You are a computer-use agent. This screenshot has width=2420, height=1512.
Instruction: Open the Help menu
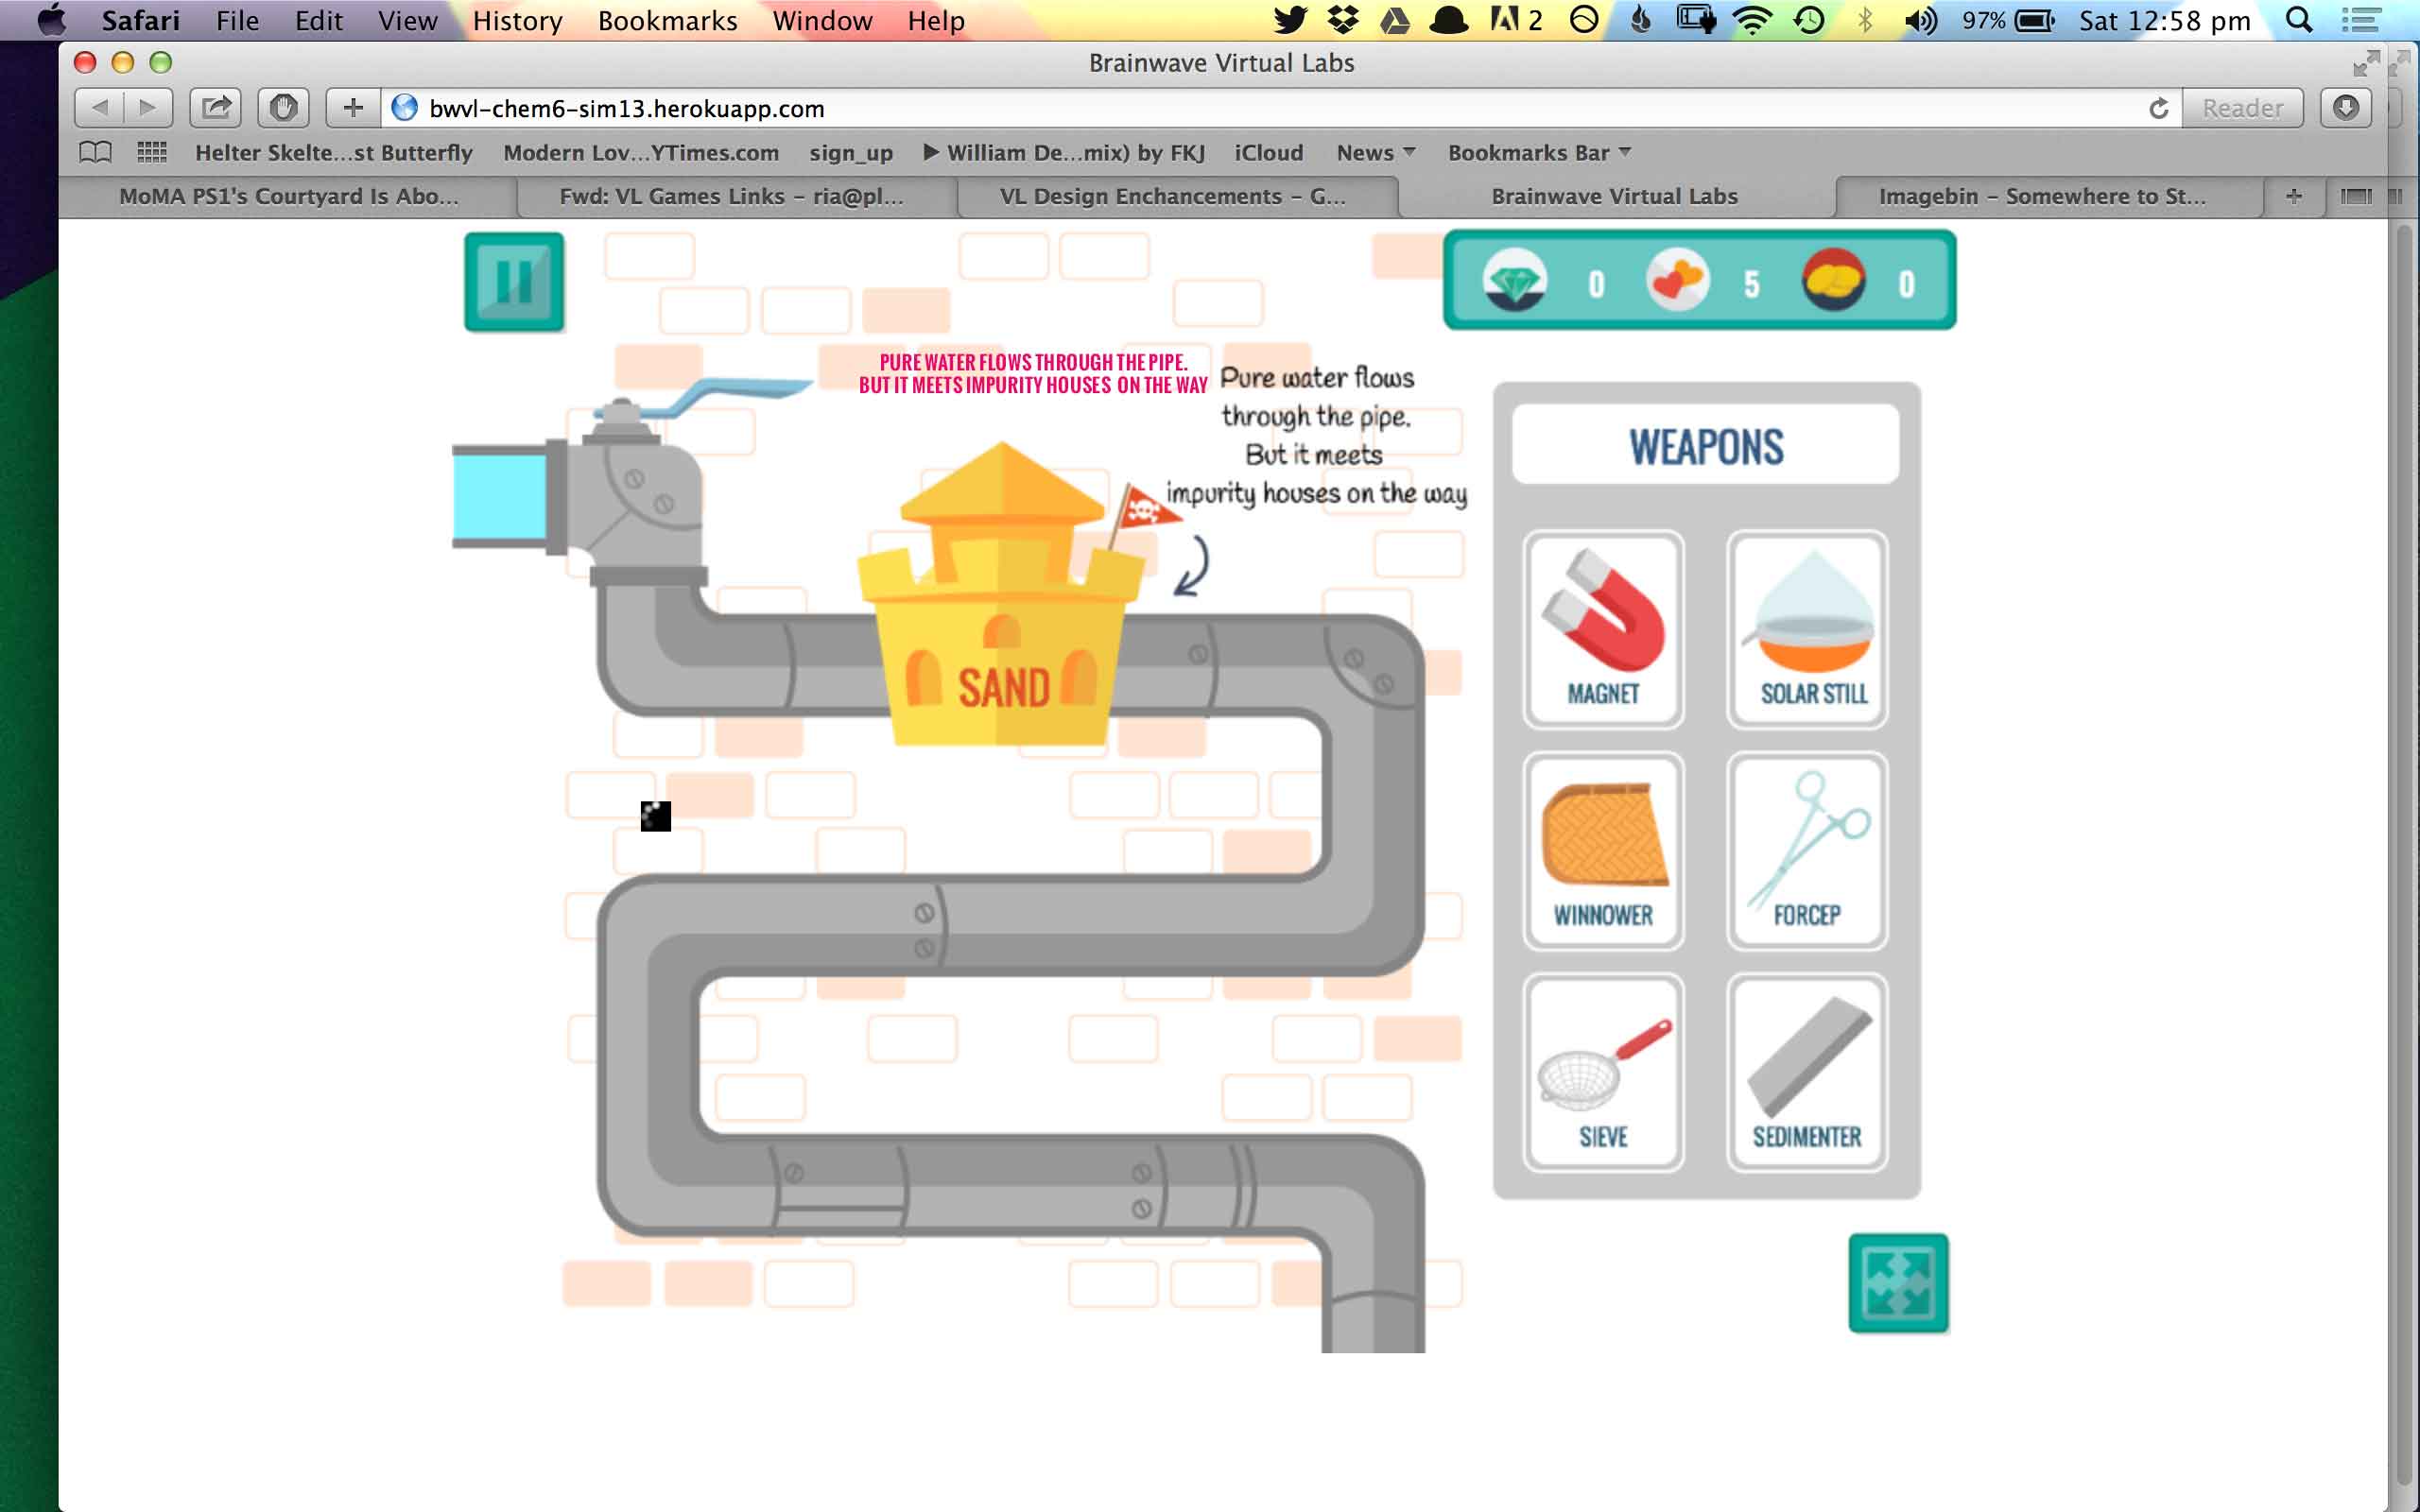[x=936, y=20]
